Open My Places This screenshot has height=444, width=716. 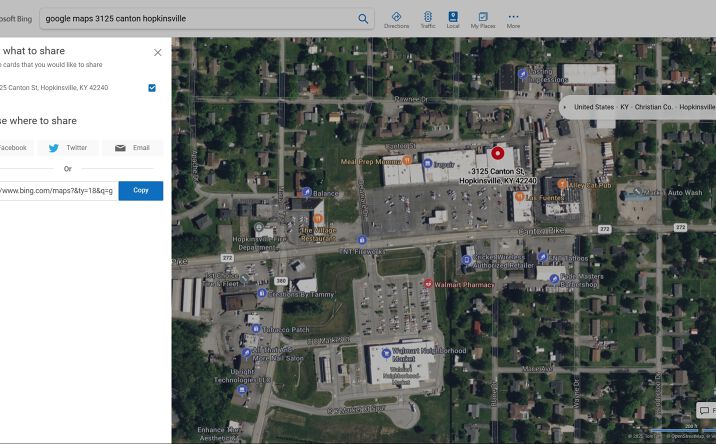click(483, 20)
